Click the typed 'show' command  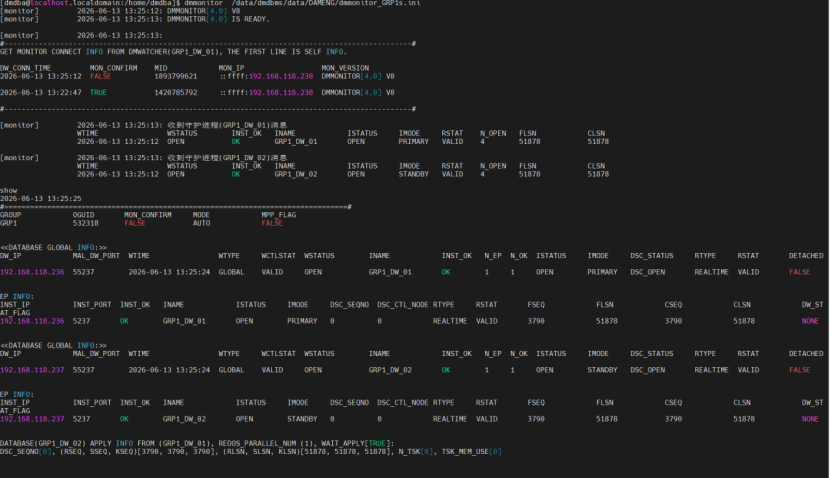(8, 191)
